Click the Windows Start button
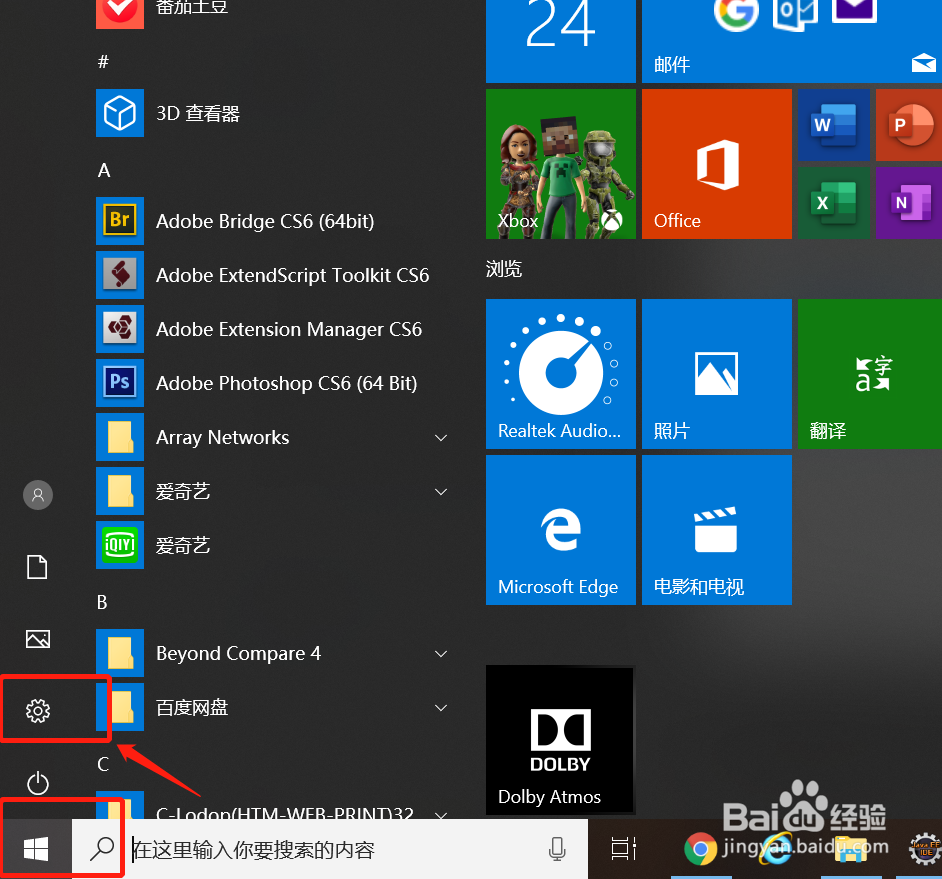 (36, 849)
